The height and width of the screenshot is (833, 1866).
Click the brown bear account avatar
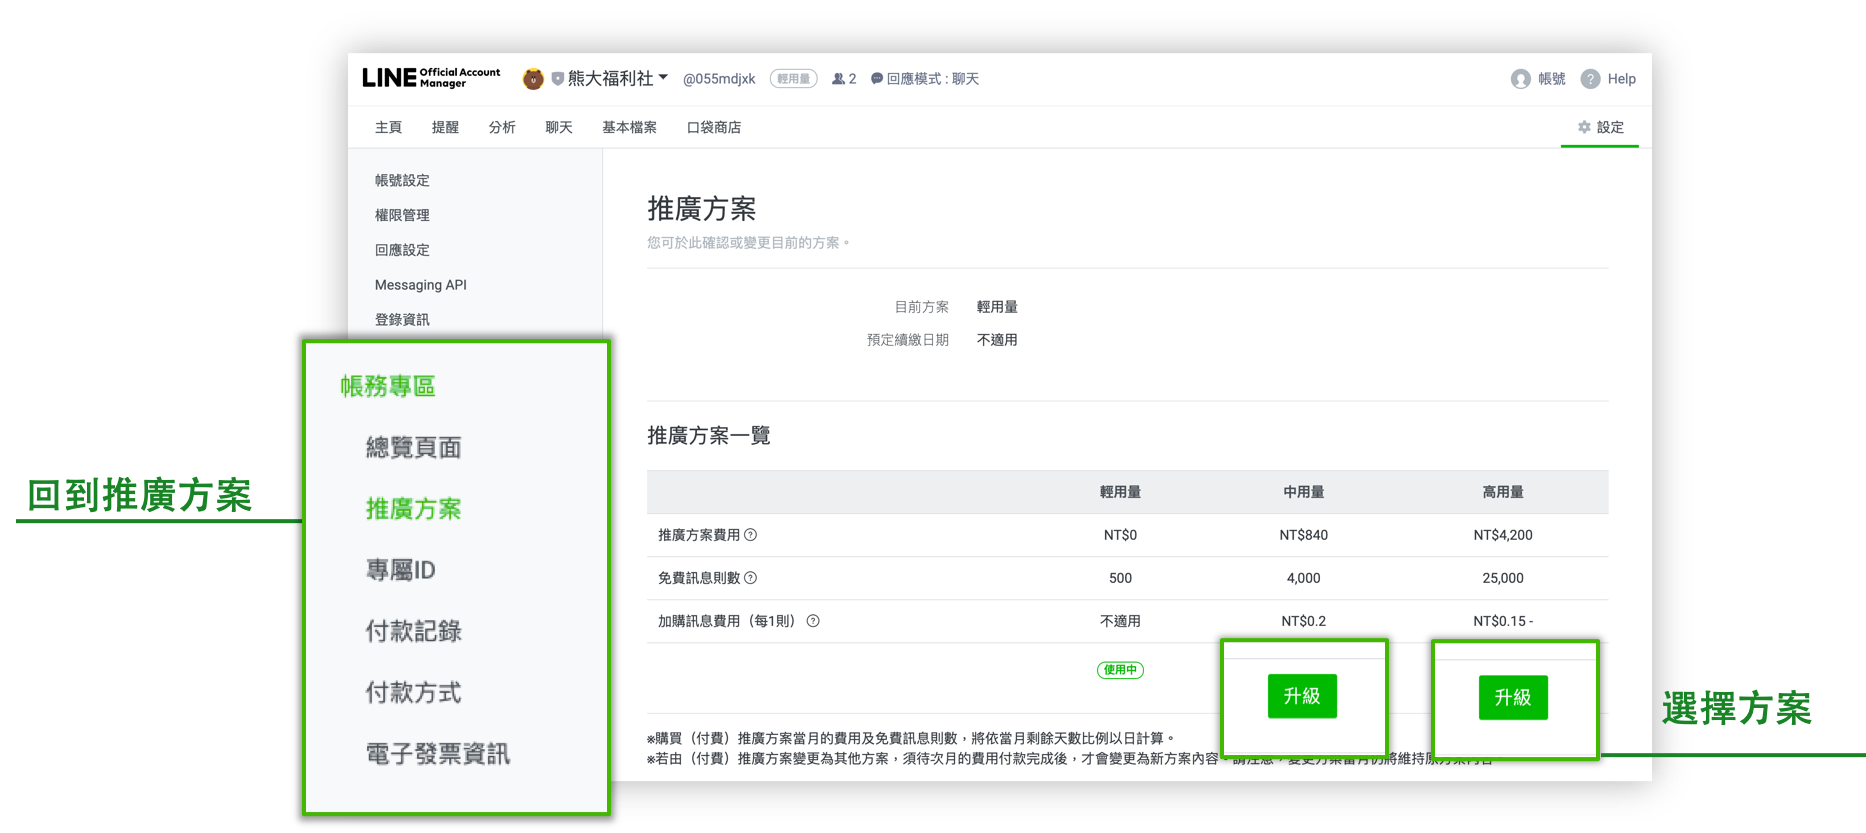point(533,78)
